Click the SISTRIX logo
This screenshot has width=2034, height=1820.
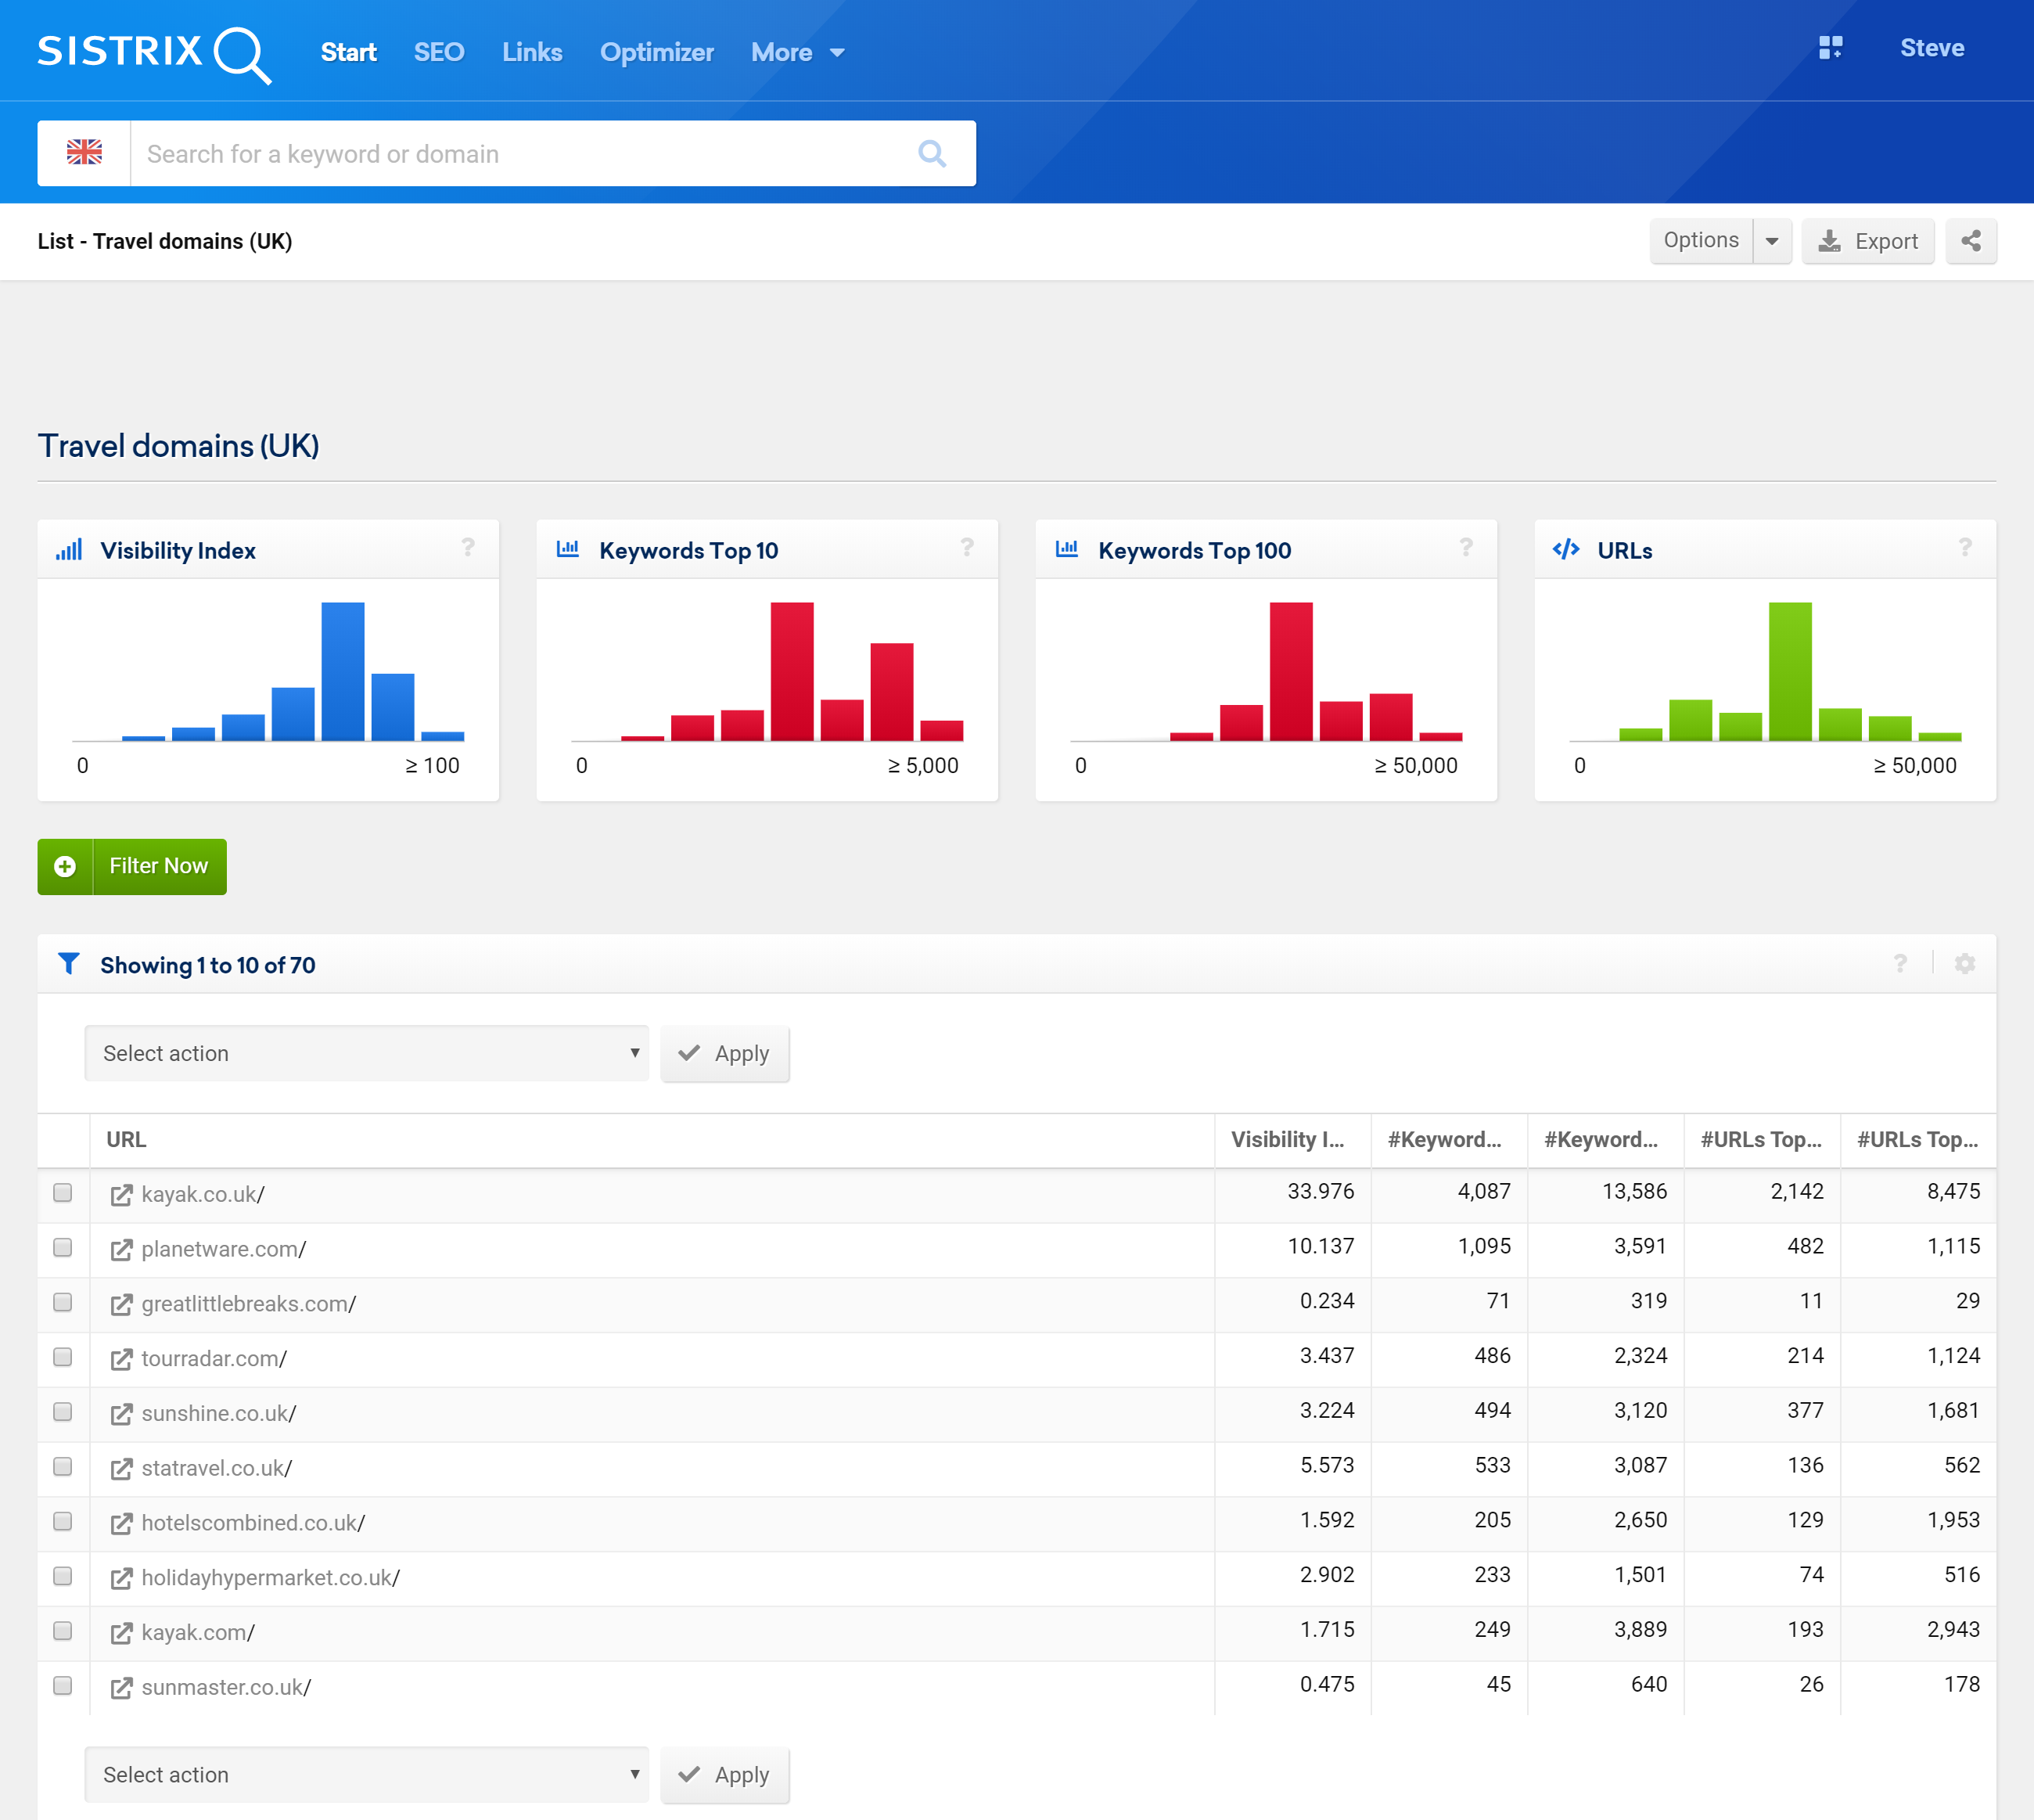tap(154, 54)
